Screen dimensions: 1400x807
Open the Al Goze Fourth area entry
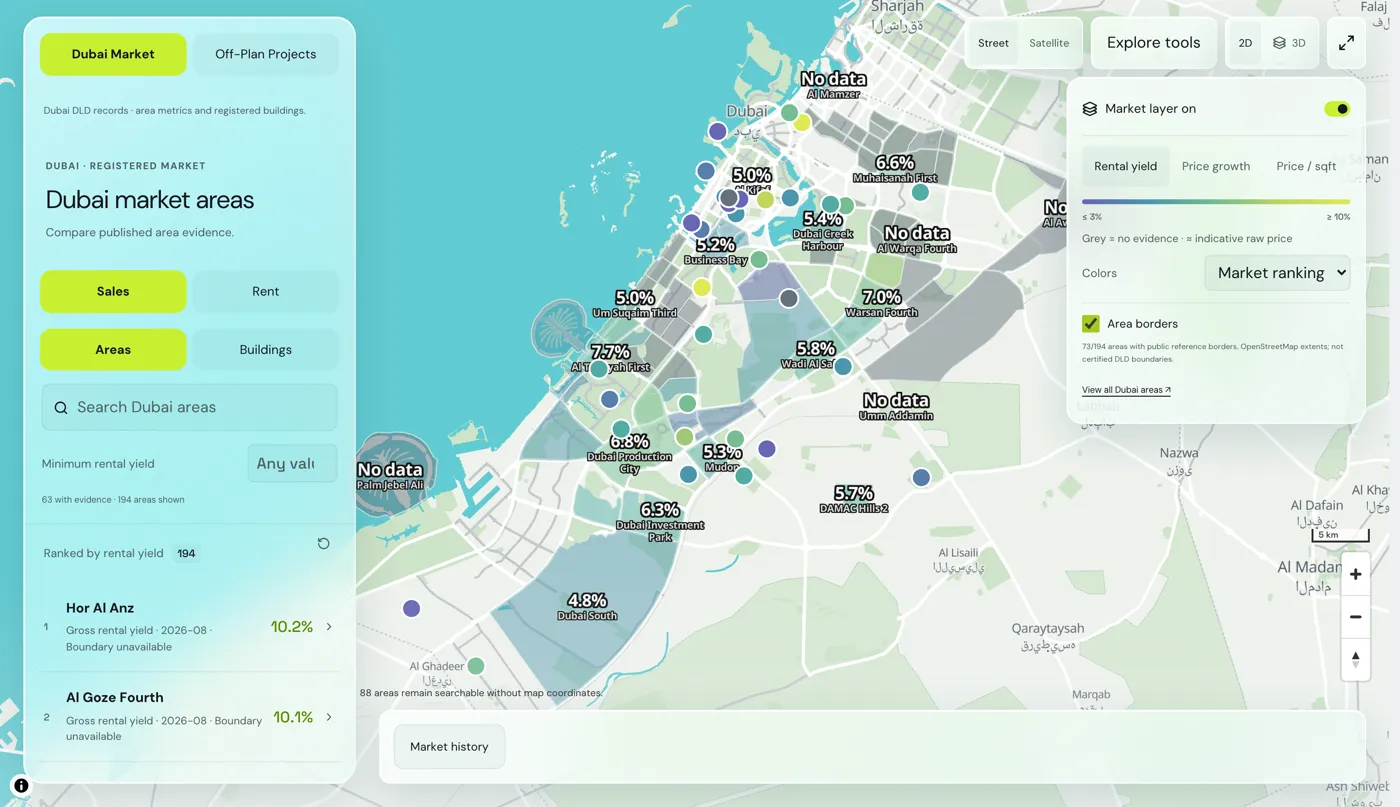[x=189, y=717]
